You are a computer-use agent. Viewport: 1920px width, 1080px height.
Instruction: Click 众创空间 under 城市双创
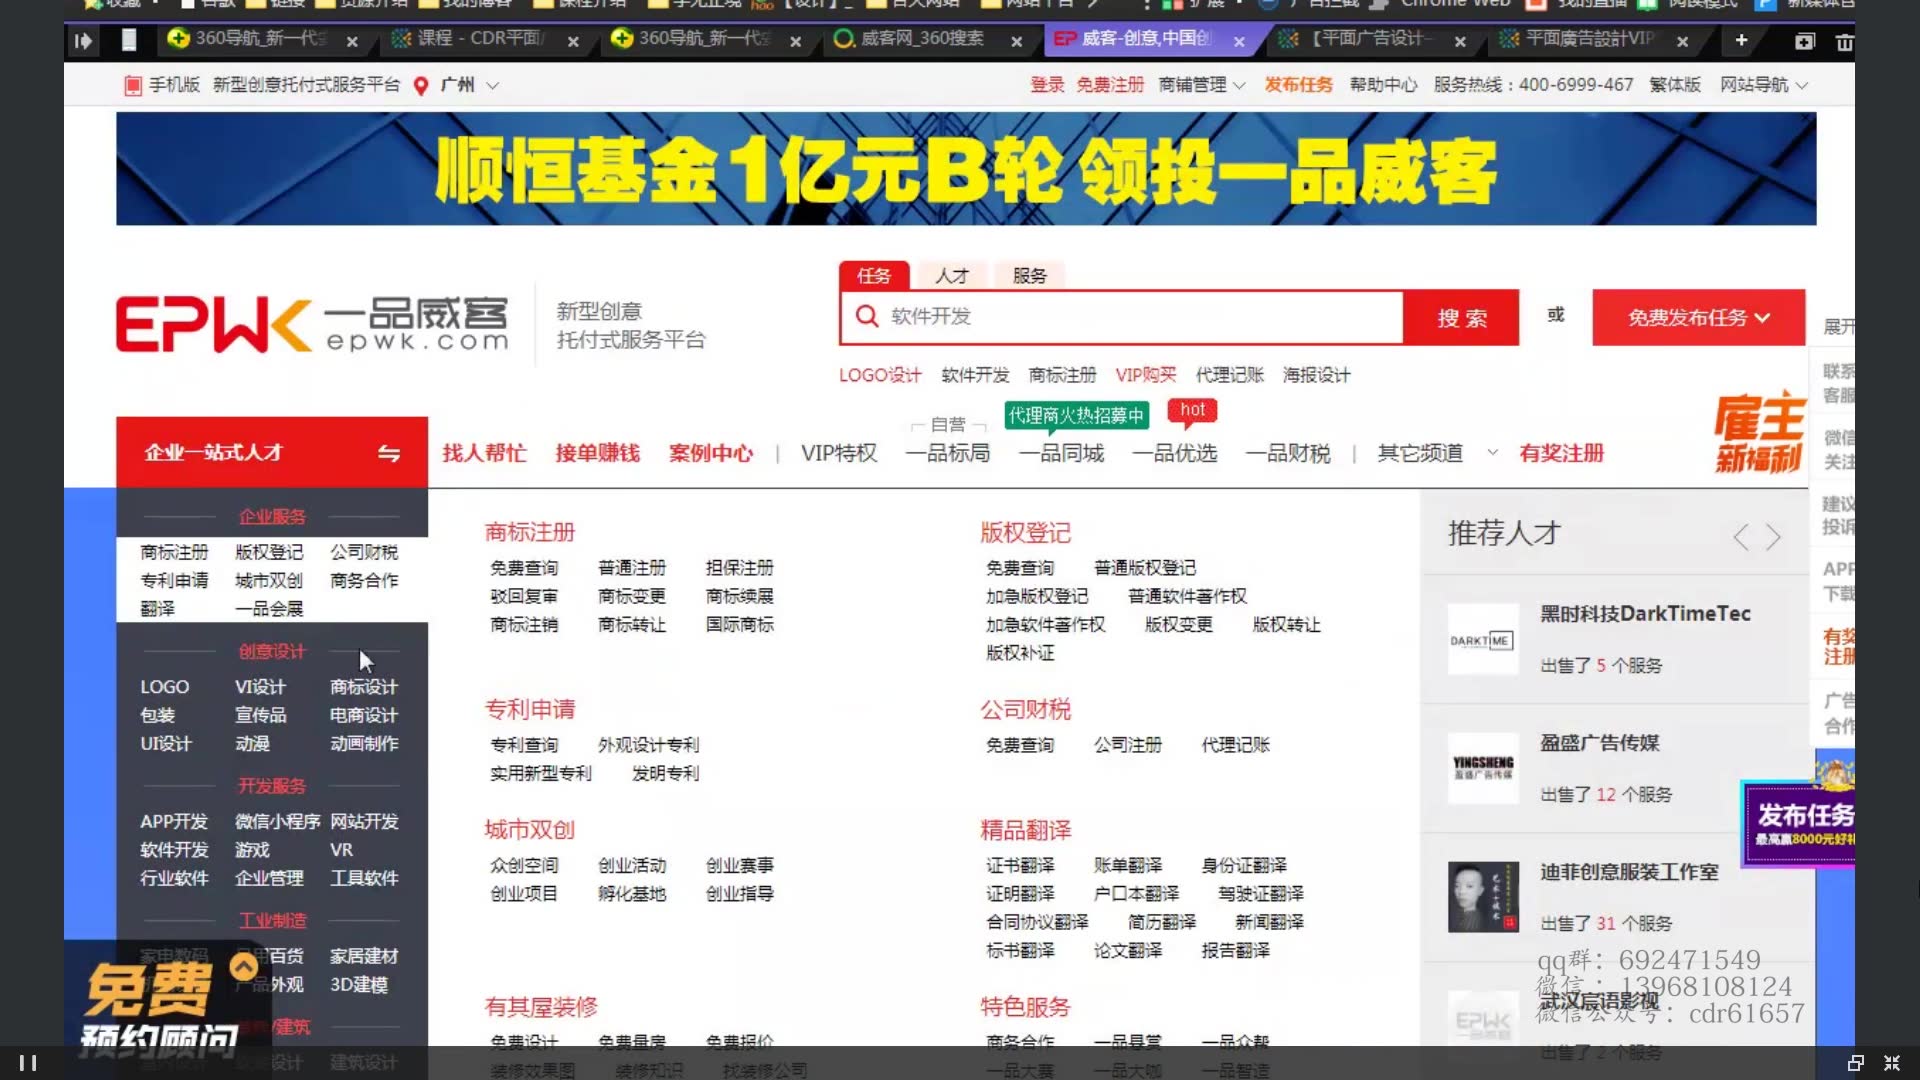tap(524, 865)
